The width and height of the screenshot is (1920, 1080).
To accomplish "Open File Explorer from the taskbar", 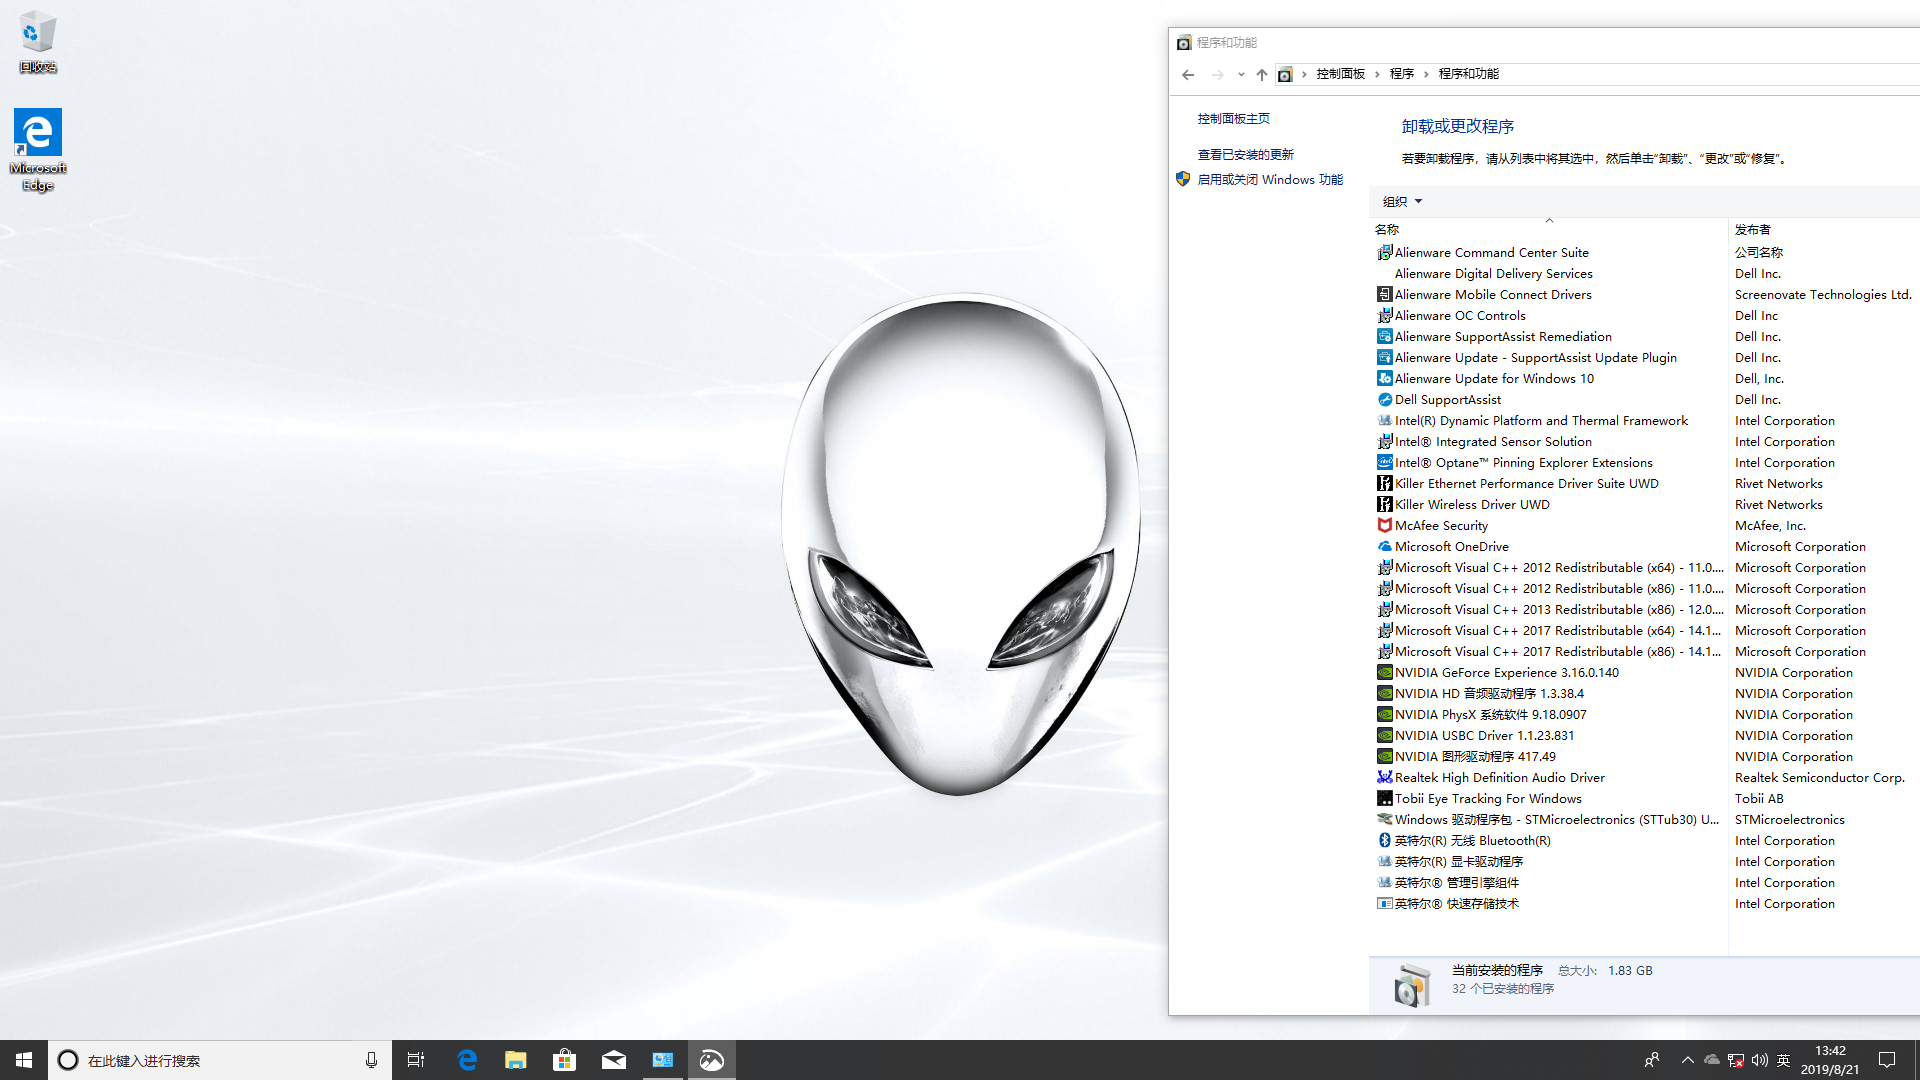I will point(515,1060).
